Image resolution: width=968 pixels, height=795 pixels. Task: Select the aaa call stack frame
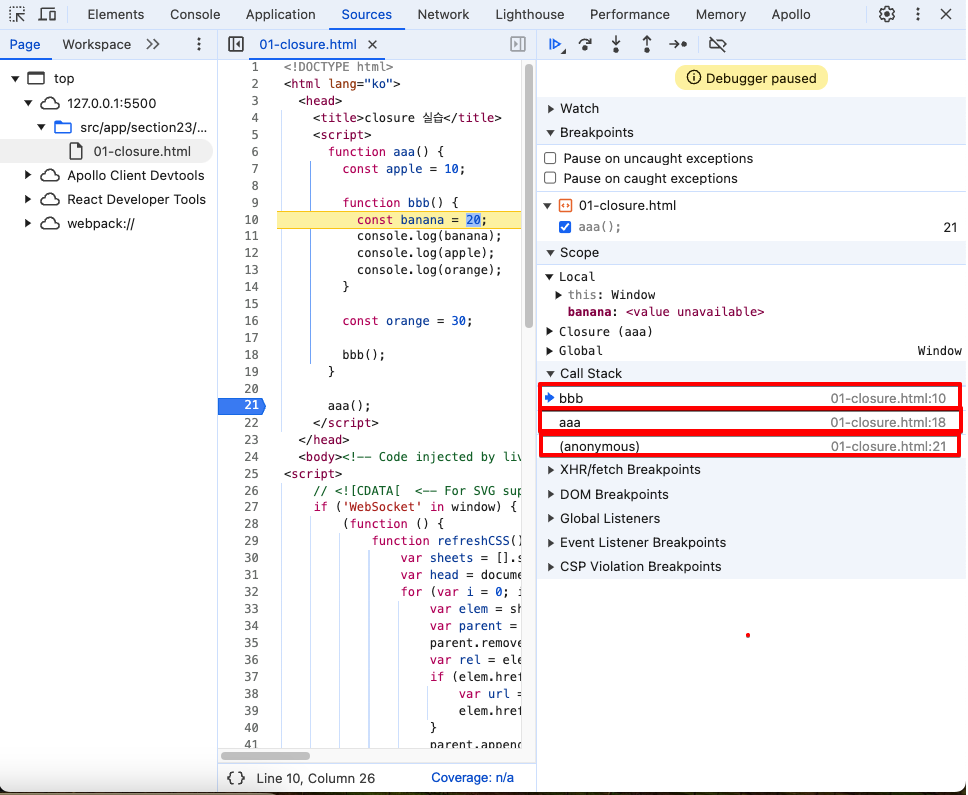click(750, 422)
